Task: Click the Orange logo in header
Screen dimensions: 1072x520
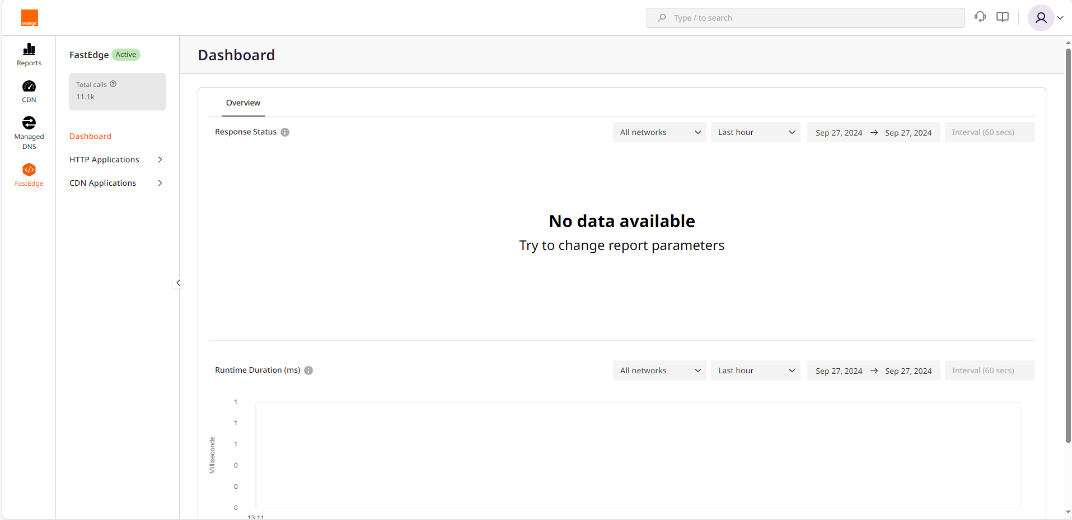Action: pos(29,17)
